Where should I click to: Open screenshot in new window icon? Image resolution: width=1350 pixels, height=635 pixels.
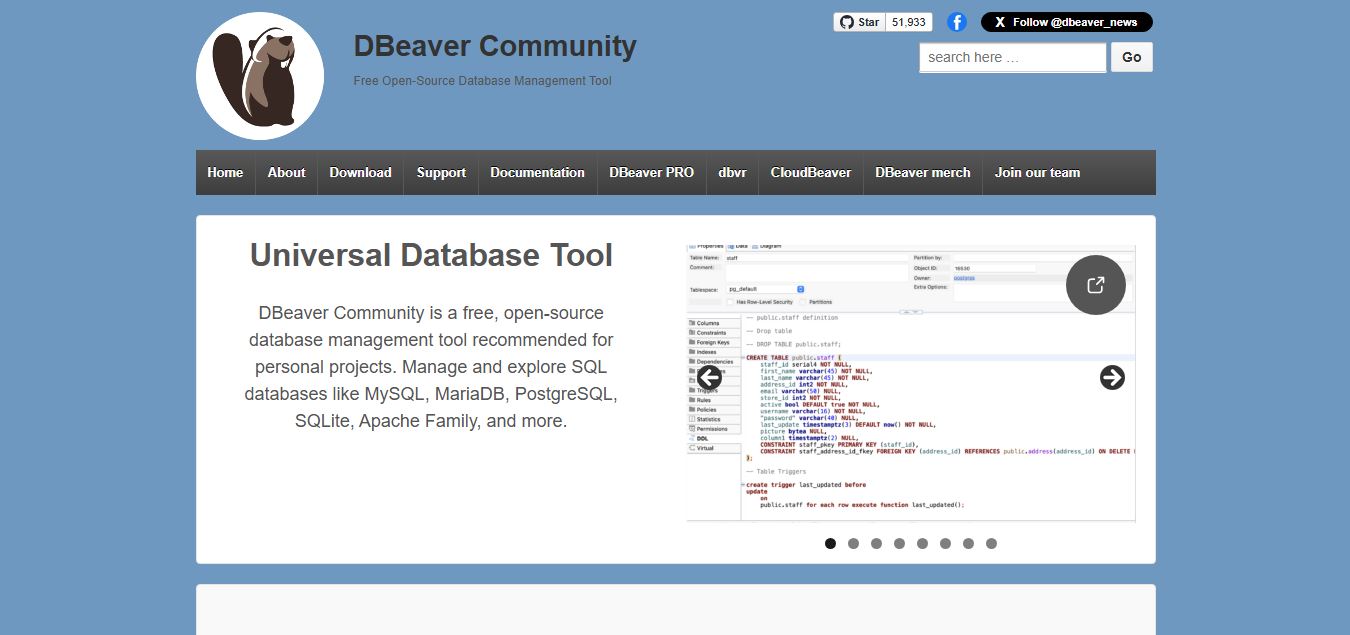click(x=1096, y=285)
